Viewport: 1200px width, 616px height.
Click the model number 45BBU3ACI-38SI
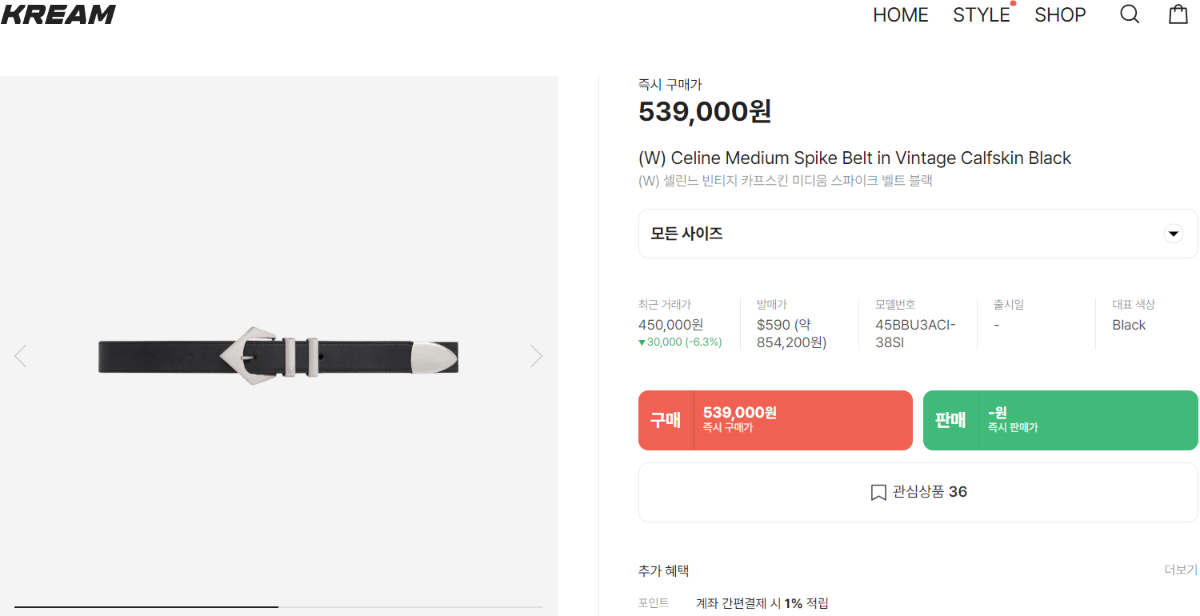[x=915, y=334]
